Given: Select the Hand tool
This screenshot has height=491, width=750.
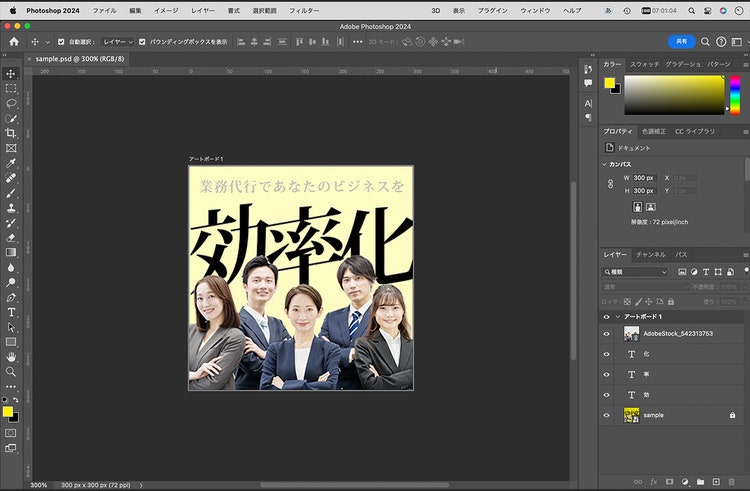Looking at the screenshot, I should click(11, 357).
